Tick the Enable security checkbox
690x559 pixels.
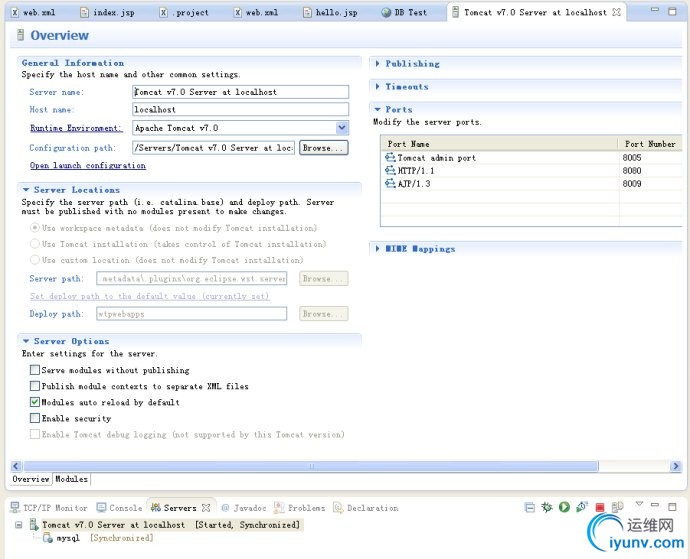pos(35,418)
